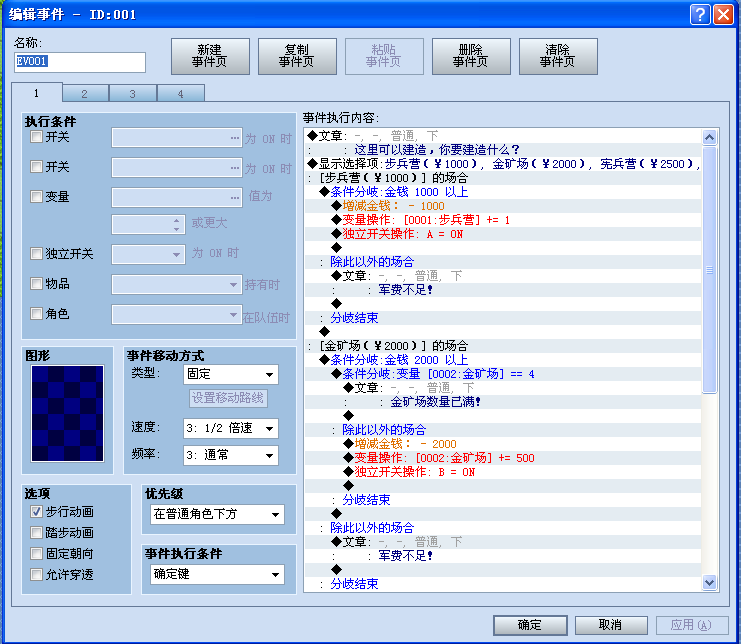The image size is (741, 644).
Task: Enable the second 开关 condition checkbox
Action: [x=36, y=167]
